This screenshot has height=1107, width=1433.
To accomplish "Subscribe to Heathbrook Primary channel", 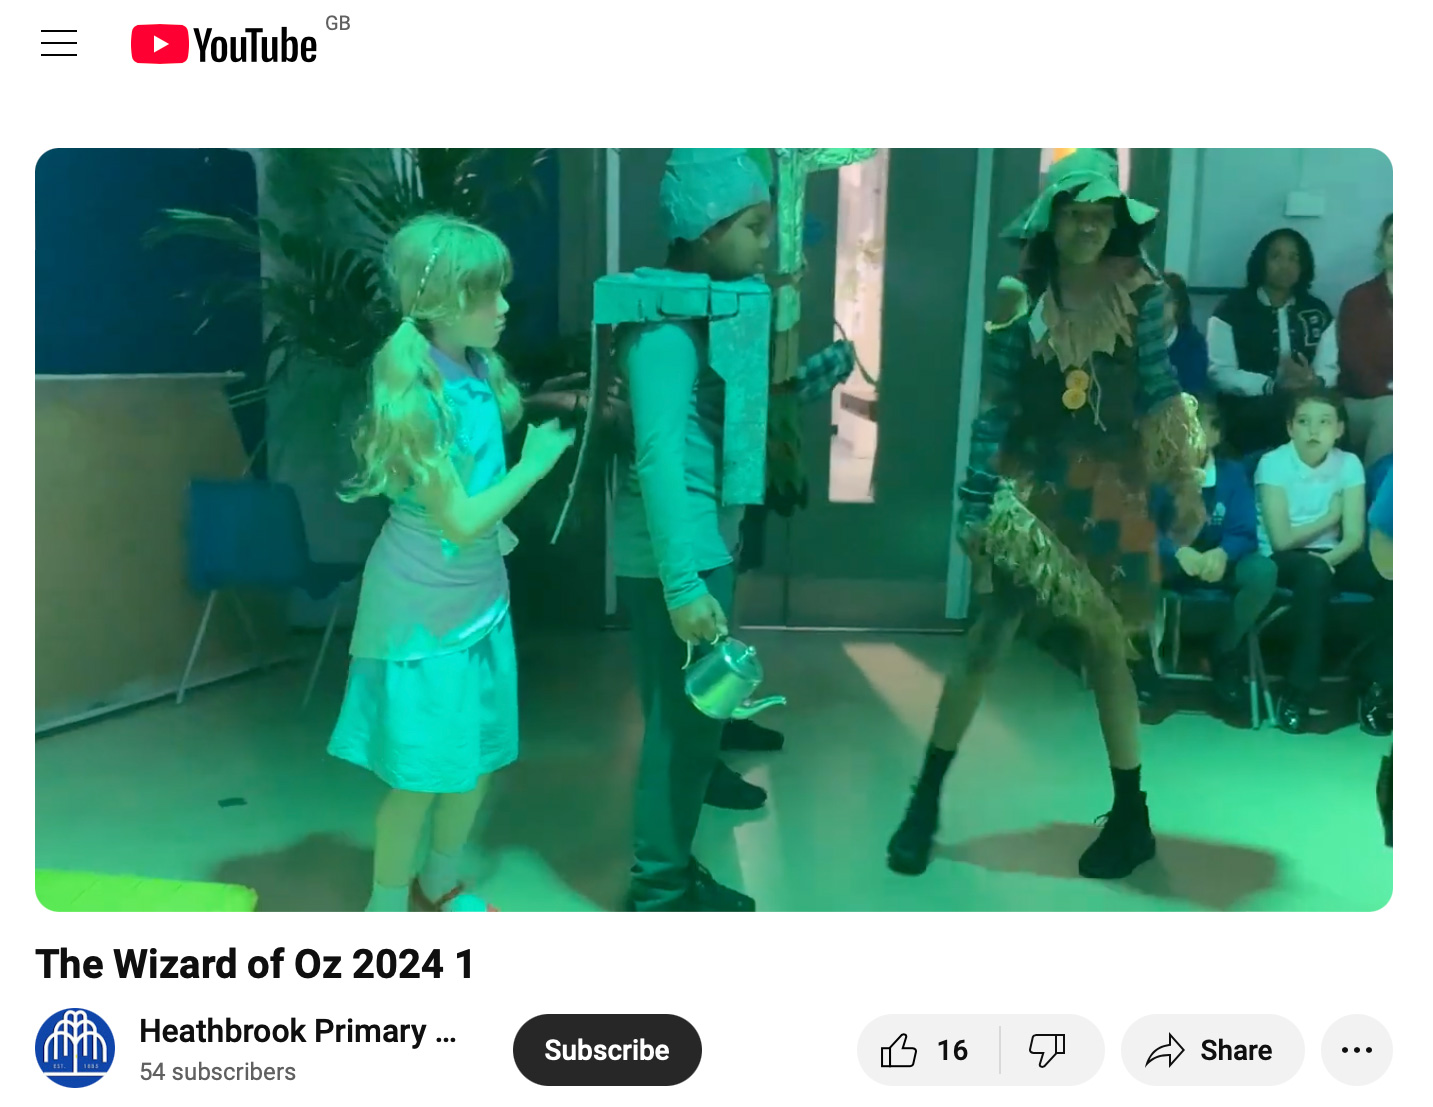I will tap(607, 1050).
